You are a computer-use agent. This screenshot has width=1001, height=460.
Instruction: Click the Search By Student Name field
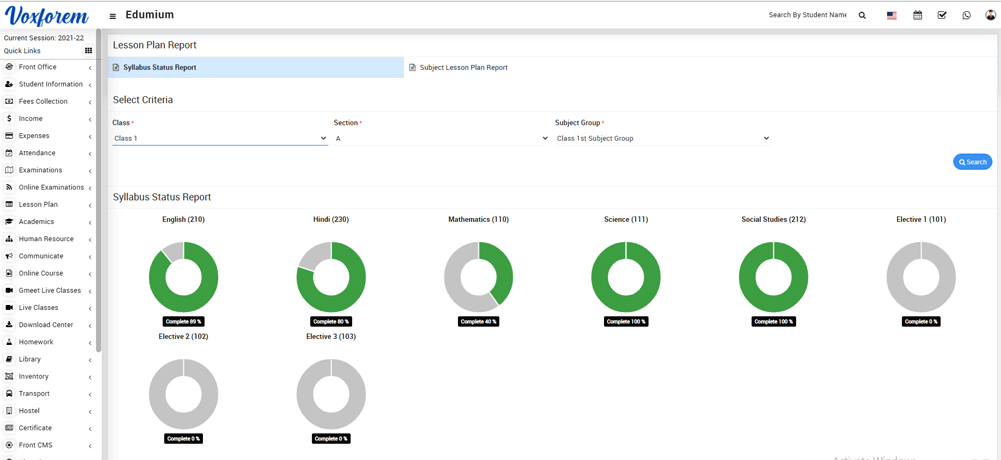(x=806, y=16)
